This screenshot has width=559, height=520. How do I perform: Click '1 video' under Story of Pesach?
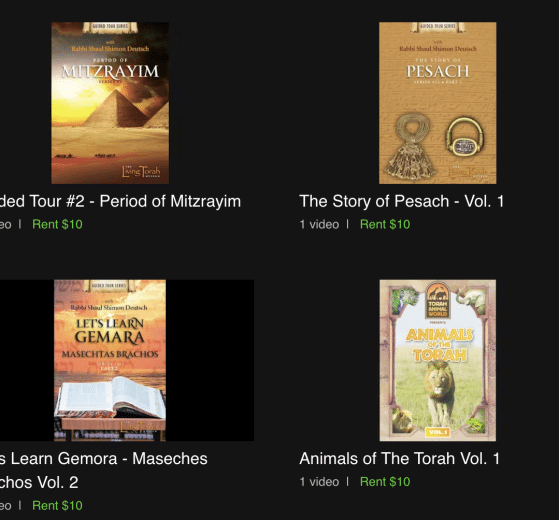[x=319, y=225]
